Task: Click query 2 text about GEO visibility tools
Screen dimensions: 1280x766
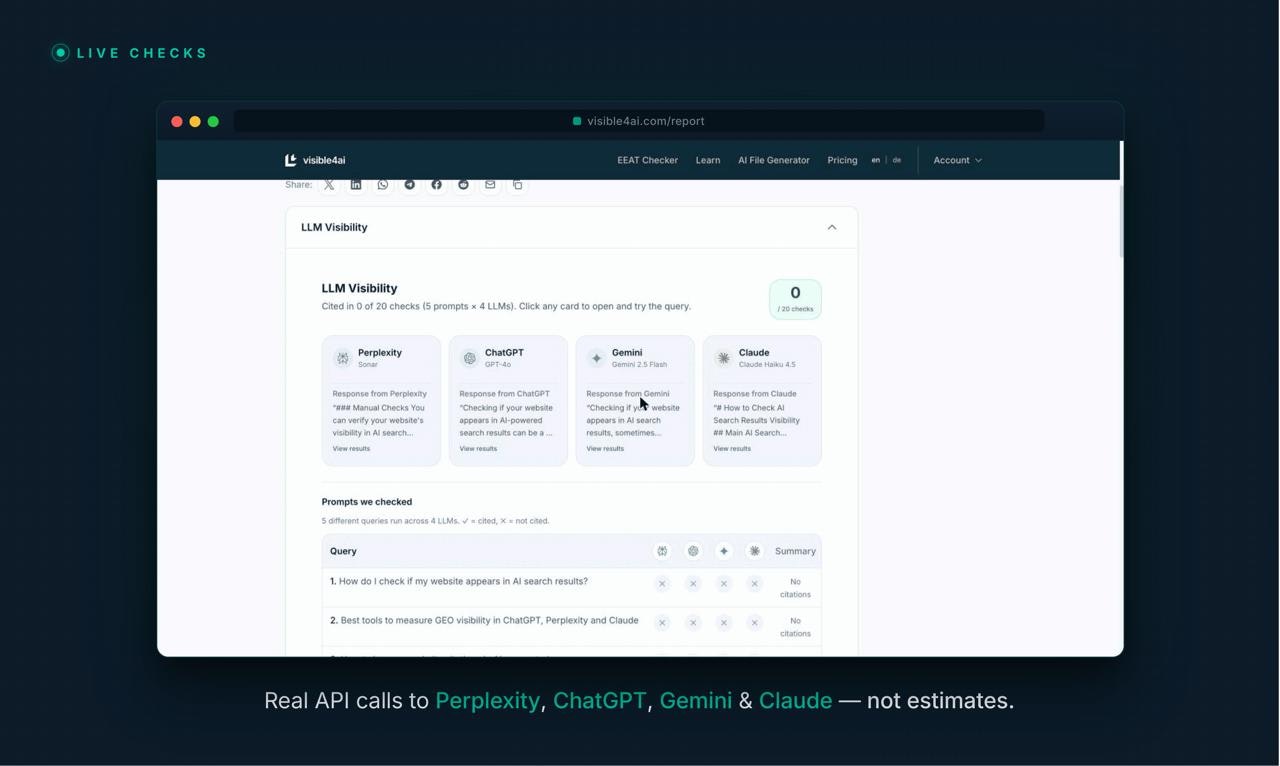Action: pos(489,620)
